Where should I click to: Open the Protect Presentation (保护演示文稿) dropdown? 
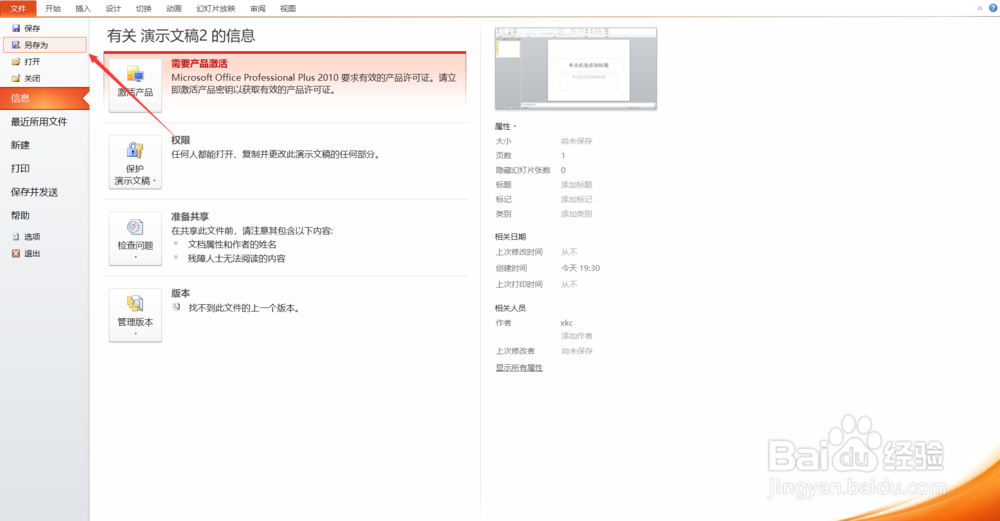tap(135, 162)
